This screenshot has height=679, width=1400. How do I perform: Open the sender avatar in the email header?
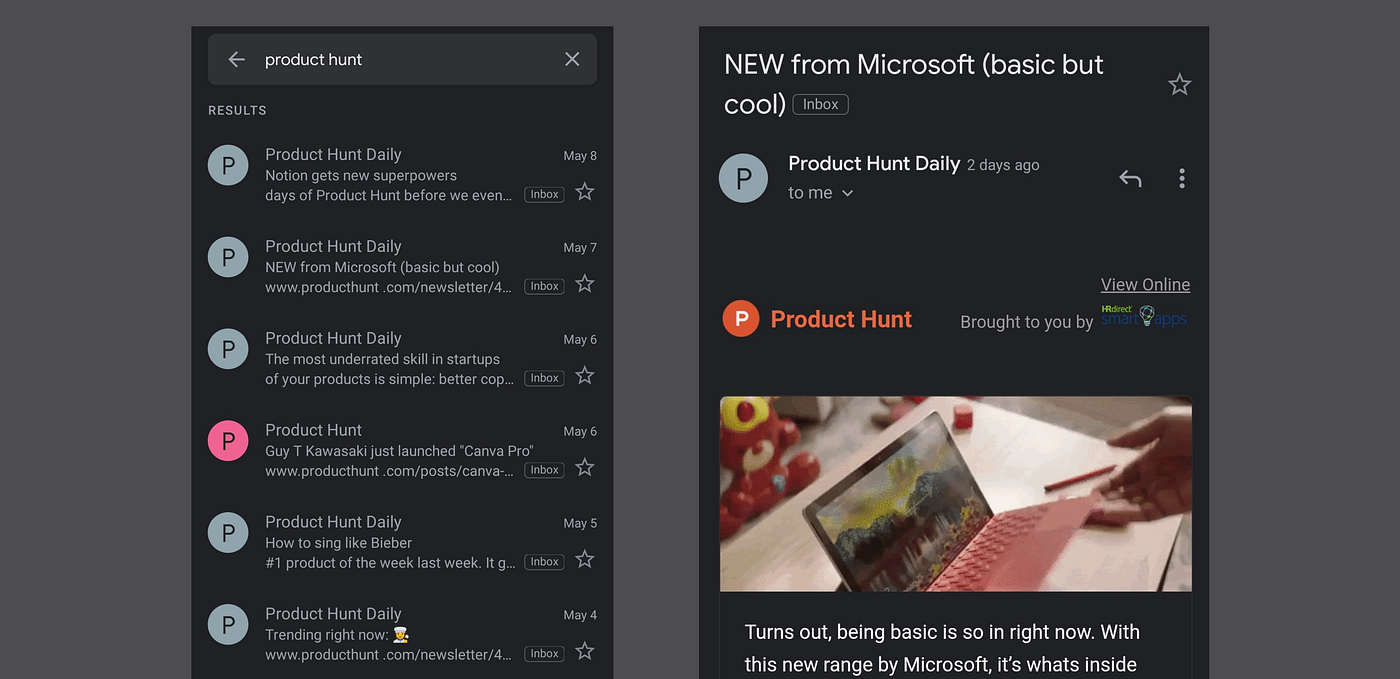pos(743,179)
